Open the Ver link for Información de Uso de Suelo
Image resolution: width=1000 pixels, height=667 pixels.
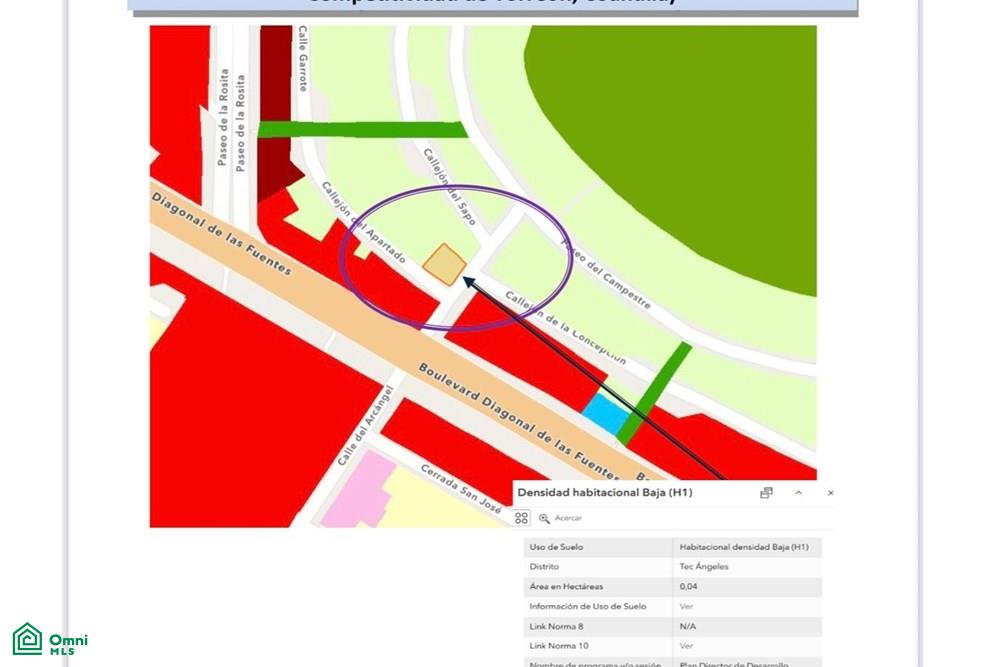686,606
